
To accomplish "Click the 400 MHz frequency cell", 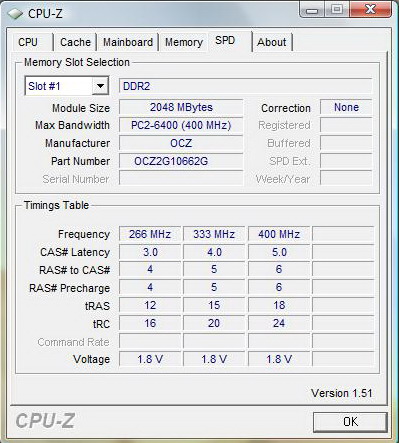I will (279, 234).
